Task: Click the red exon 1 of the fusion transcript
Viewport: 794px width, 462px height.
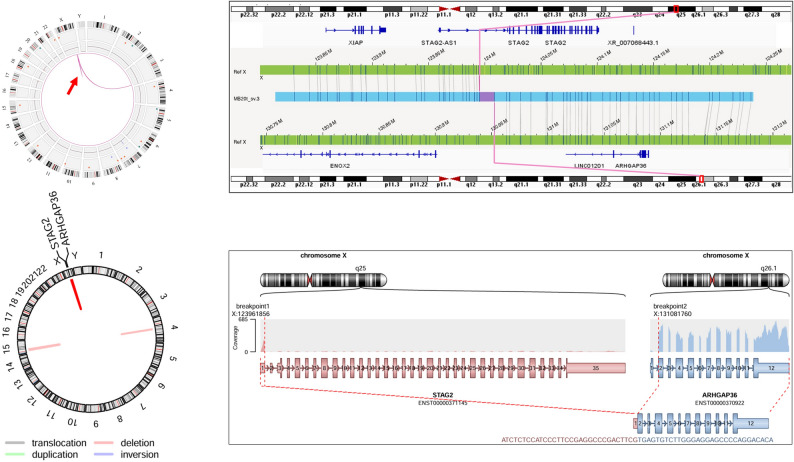Action: click(x=635, y=423)
